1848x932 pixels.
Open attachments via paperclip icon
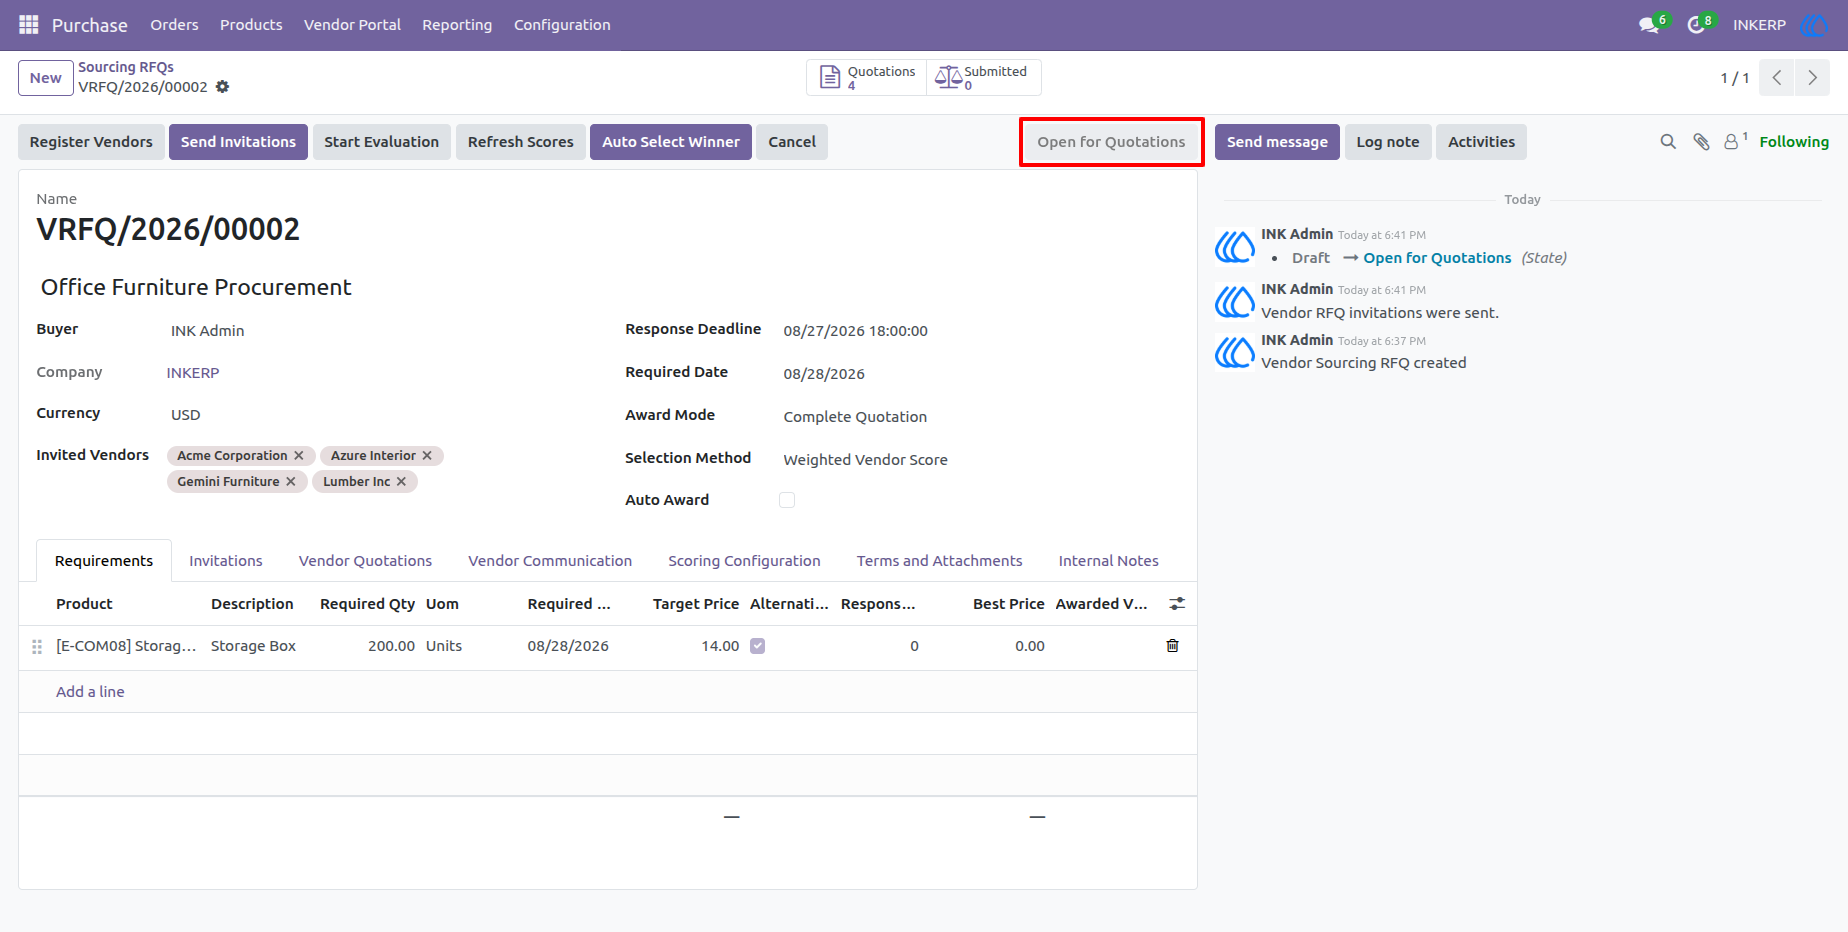pyautogui.click(x=1701, y=142)
